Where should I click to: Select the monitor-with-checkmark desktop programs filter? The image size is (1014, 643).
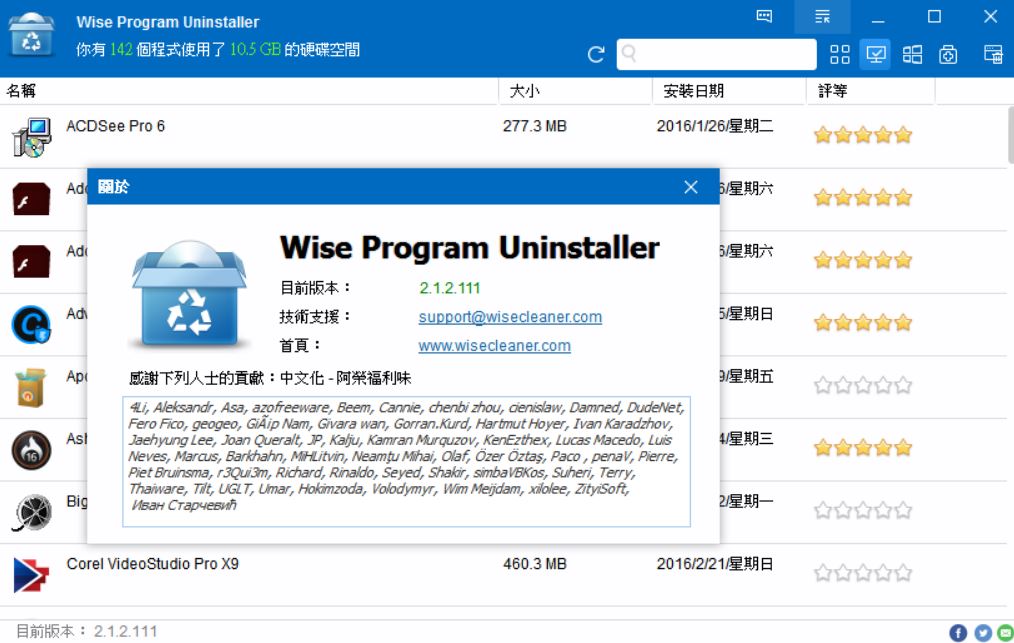[875, 54]
